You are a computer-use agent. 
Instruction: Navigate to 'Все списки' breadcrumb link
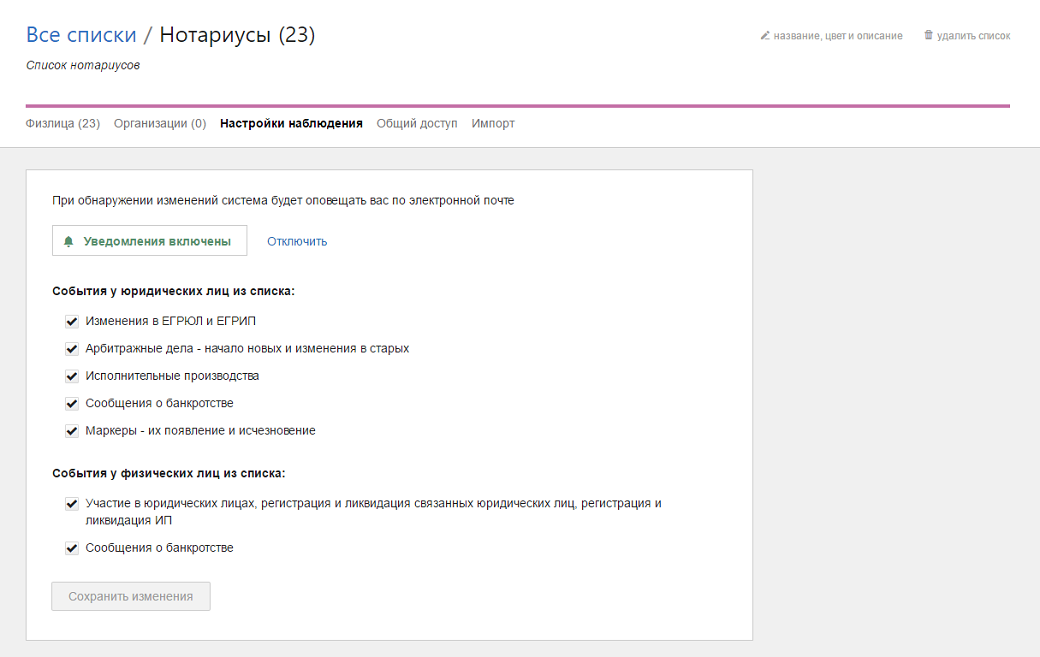click(81, 35)
